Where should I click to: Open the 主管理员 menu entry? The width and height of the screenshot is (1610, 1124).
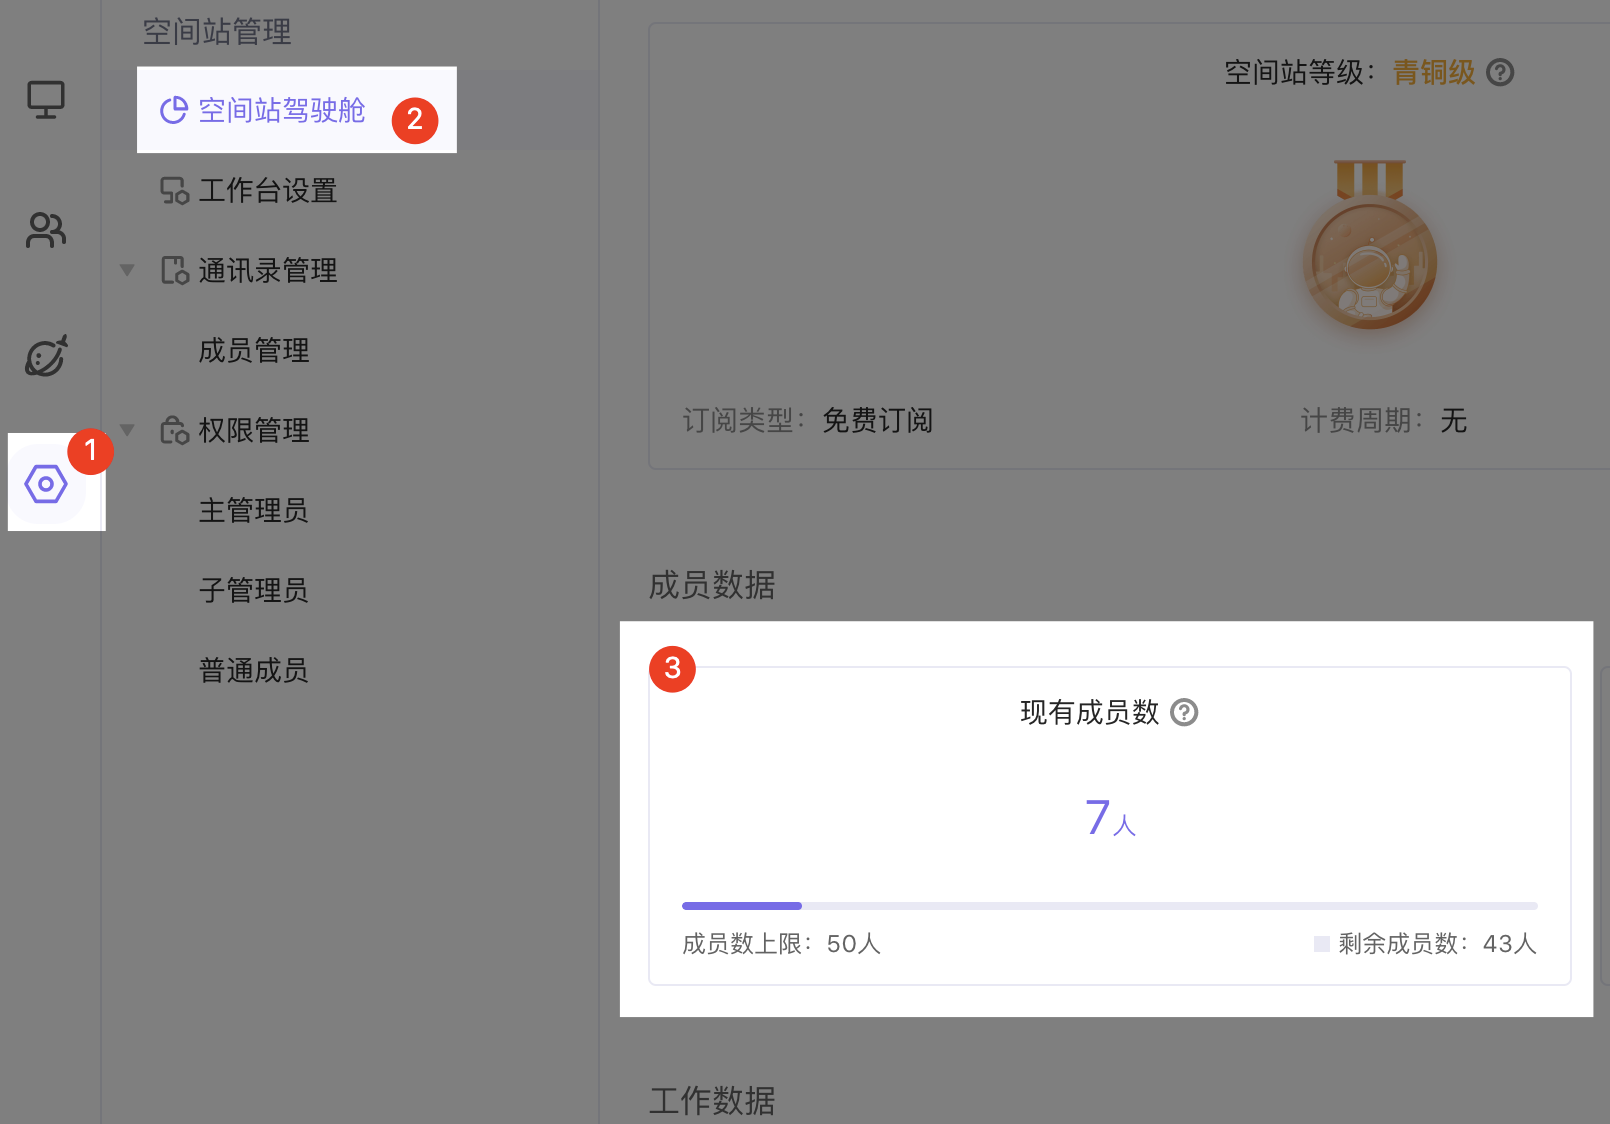click(253, 510)
